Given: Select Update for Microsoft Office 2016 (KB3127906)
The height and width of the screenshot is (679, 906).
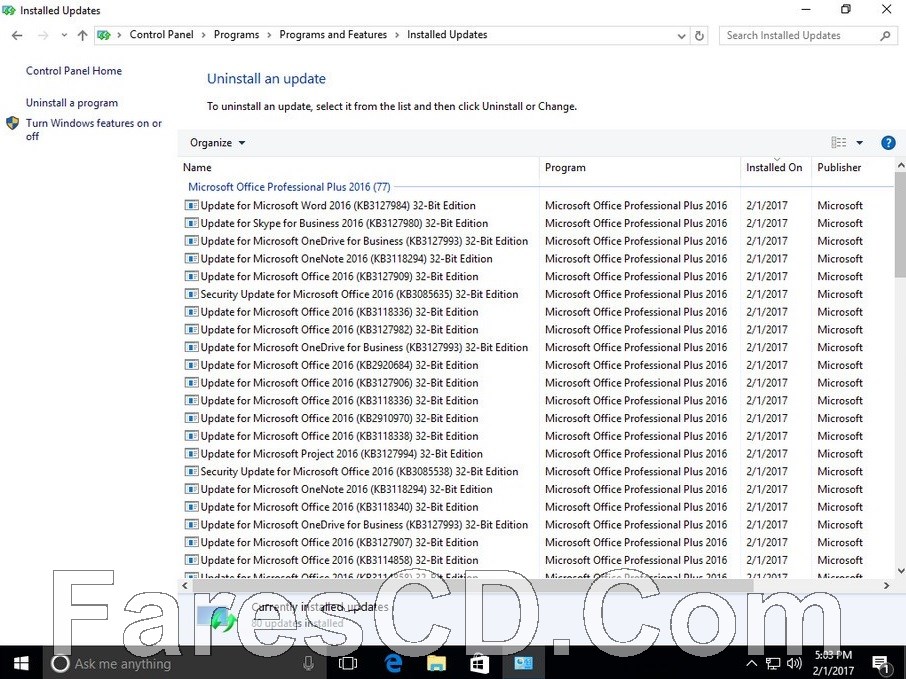Looking at the screenshot, I should [339, 383].
